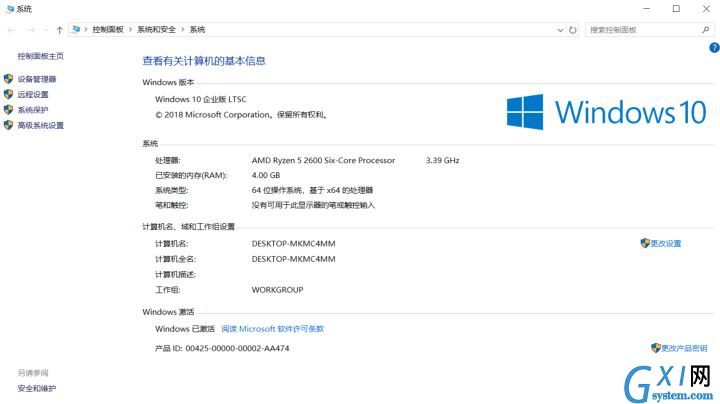Expand chevron after 控制面板 breadcrumb

coord(130,30)
